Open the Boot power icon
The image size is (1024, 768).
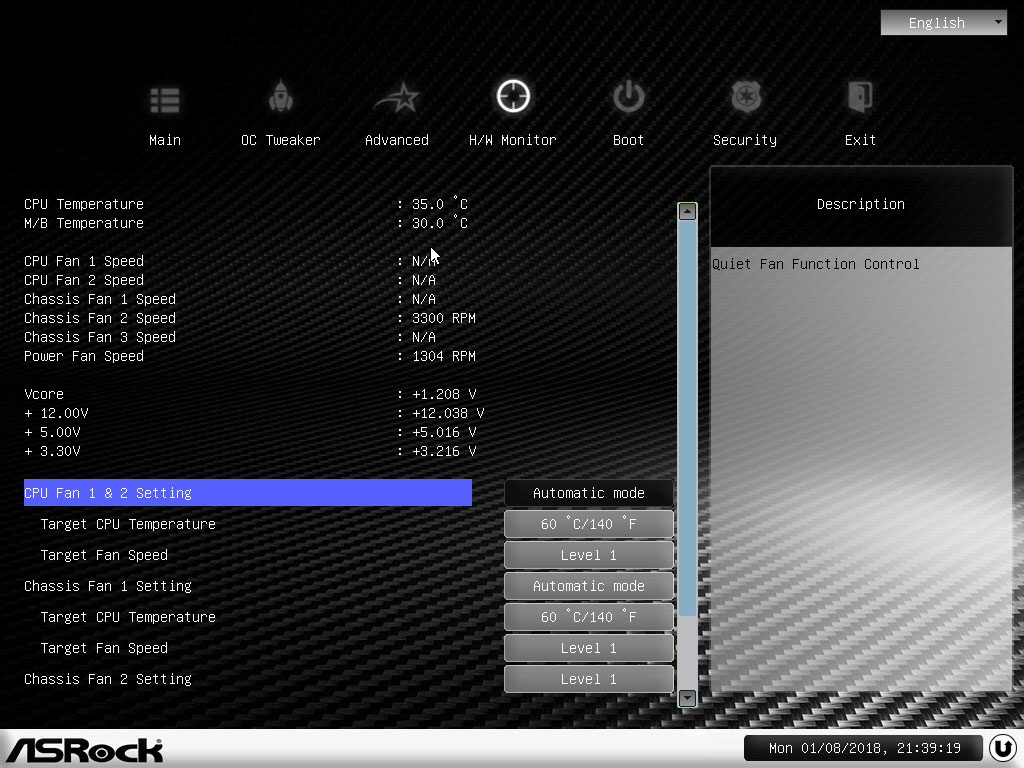tap(628, 97)
